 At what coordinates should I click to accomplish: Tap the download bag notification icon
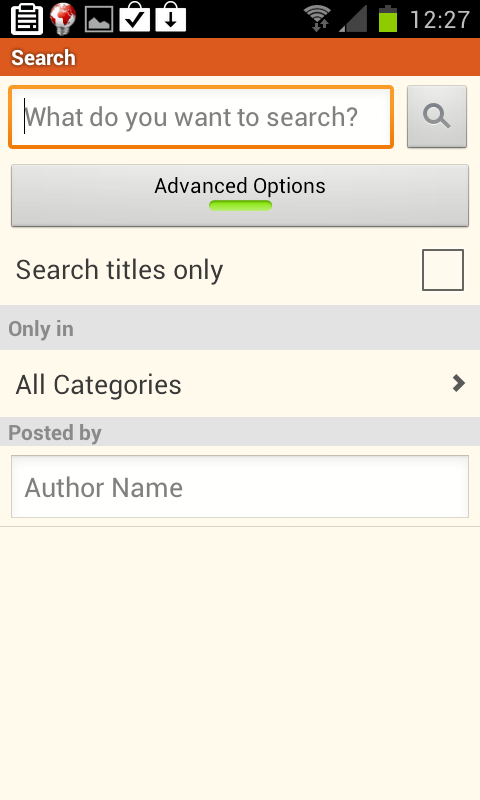(x=171, y=17)
